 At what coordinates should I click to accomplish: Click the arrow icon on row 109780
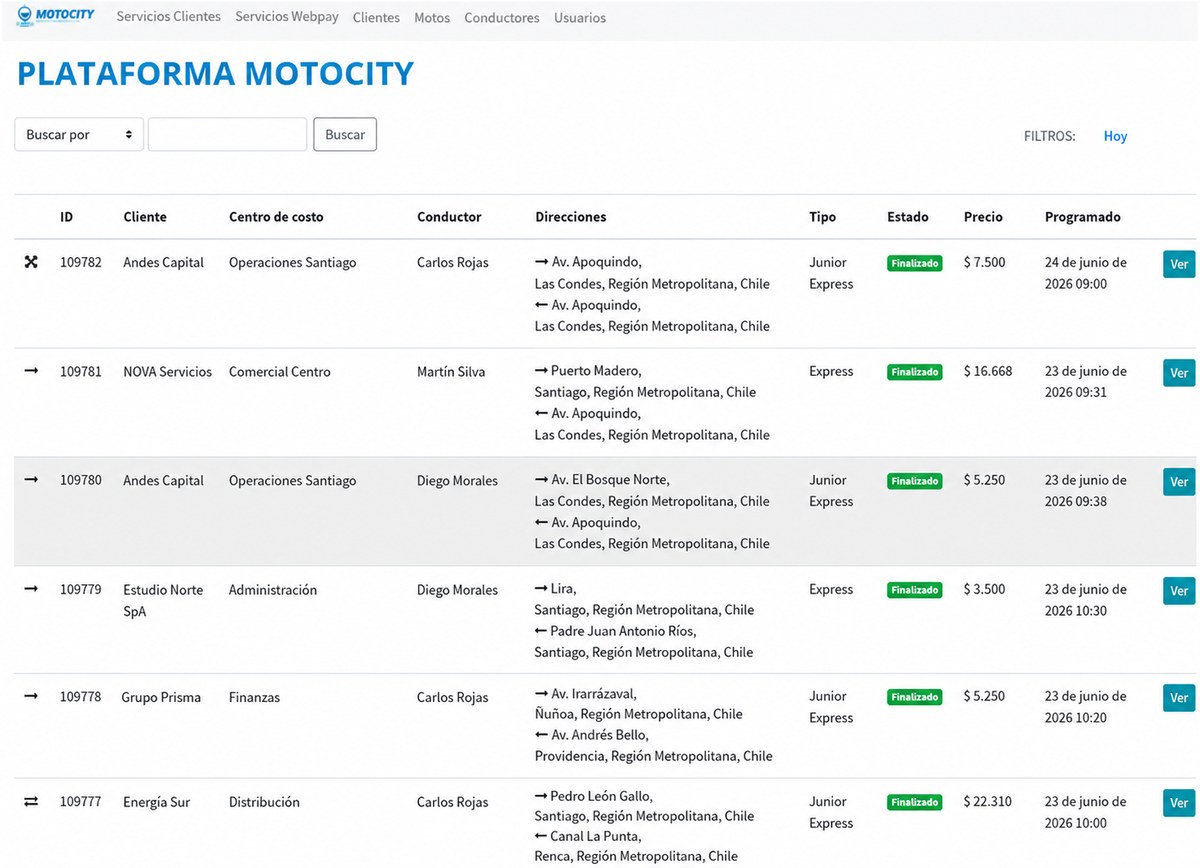tap(31, 480)
